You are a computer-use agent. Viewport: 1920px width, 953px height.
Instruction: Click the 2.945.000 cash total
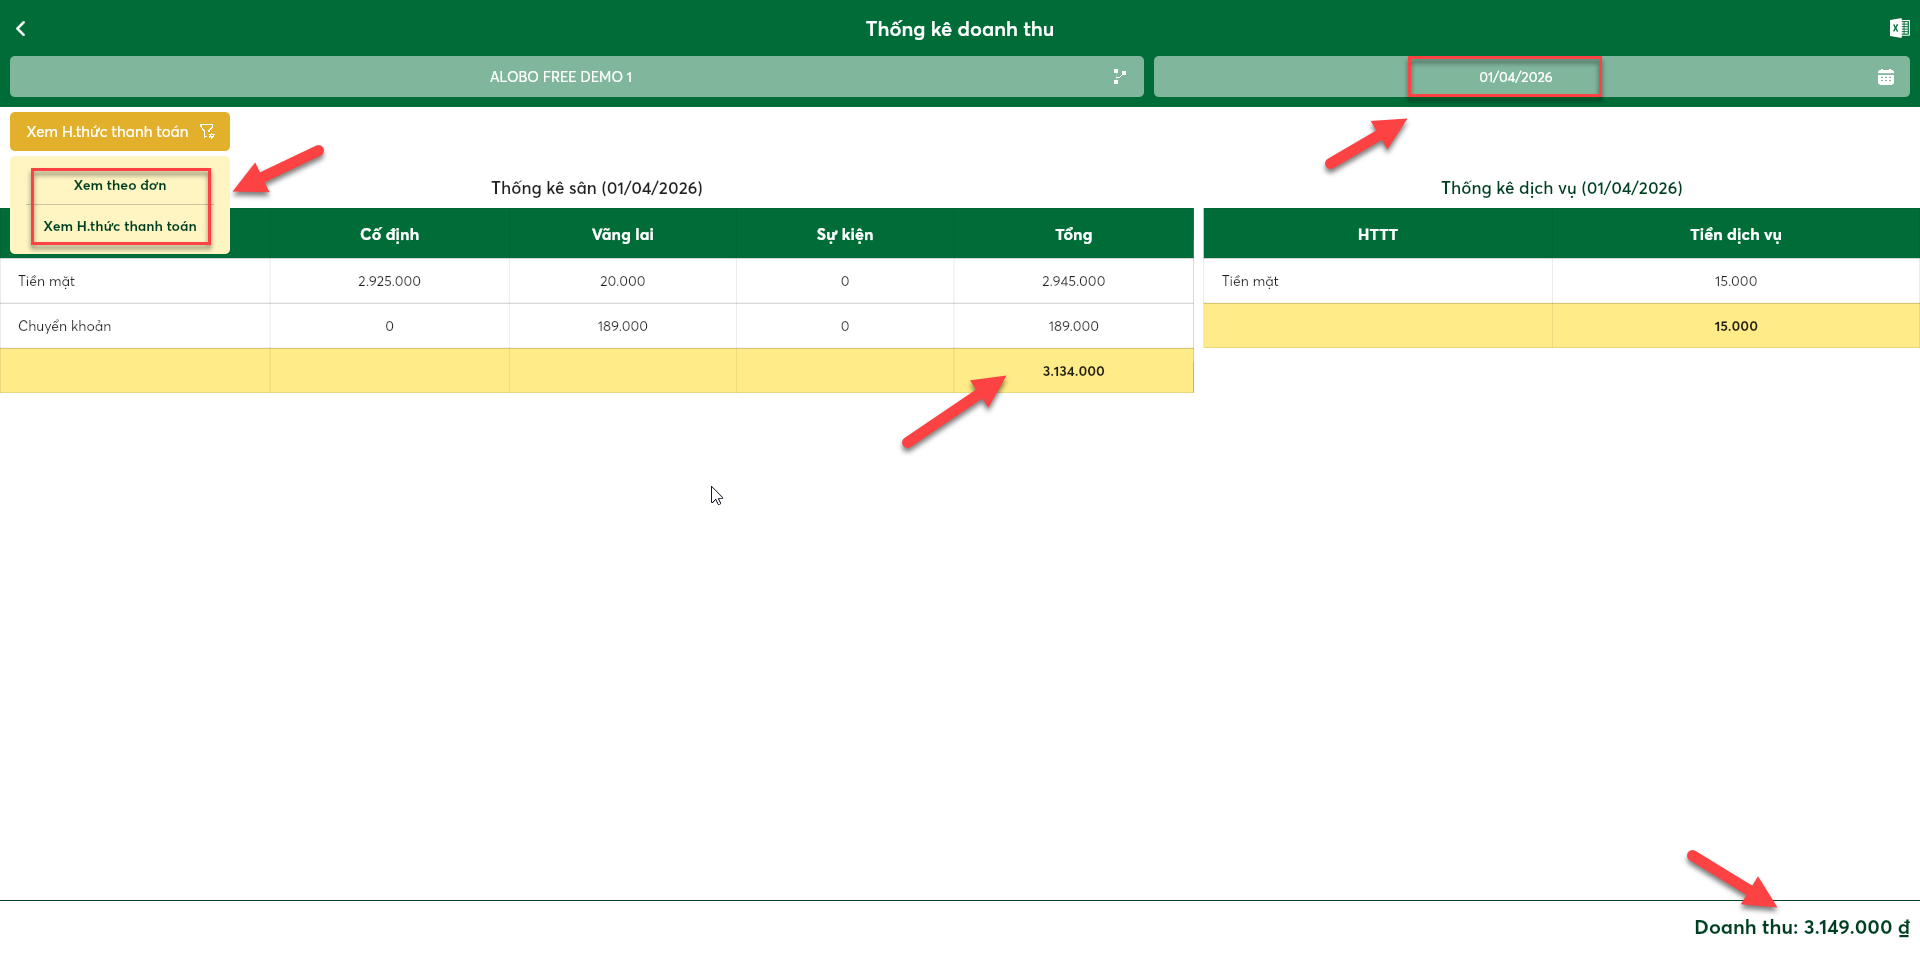tap(1073, 281)
